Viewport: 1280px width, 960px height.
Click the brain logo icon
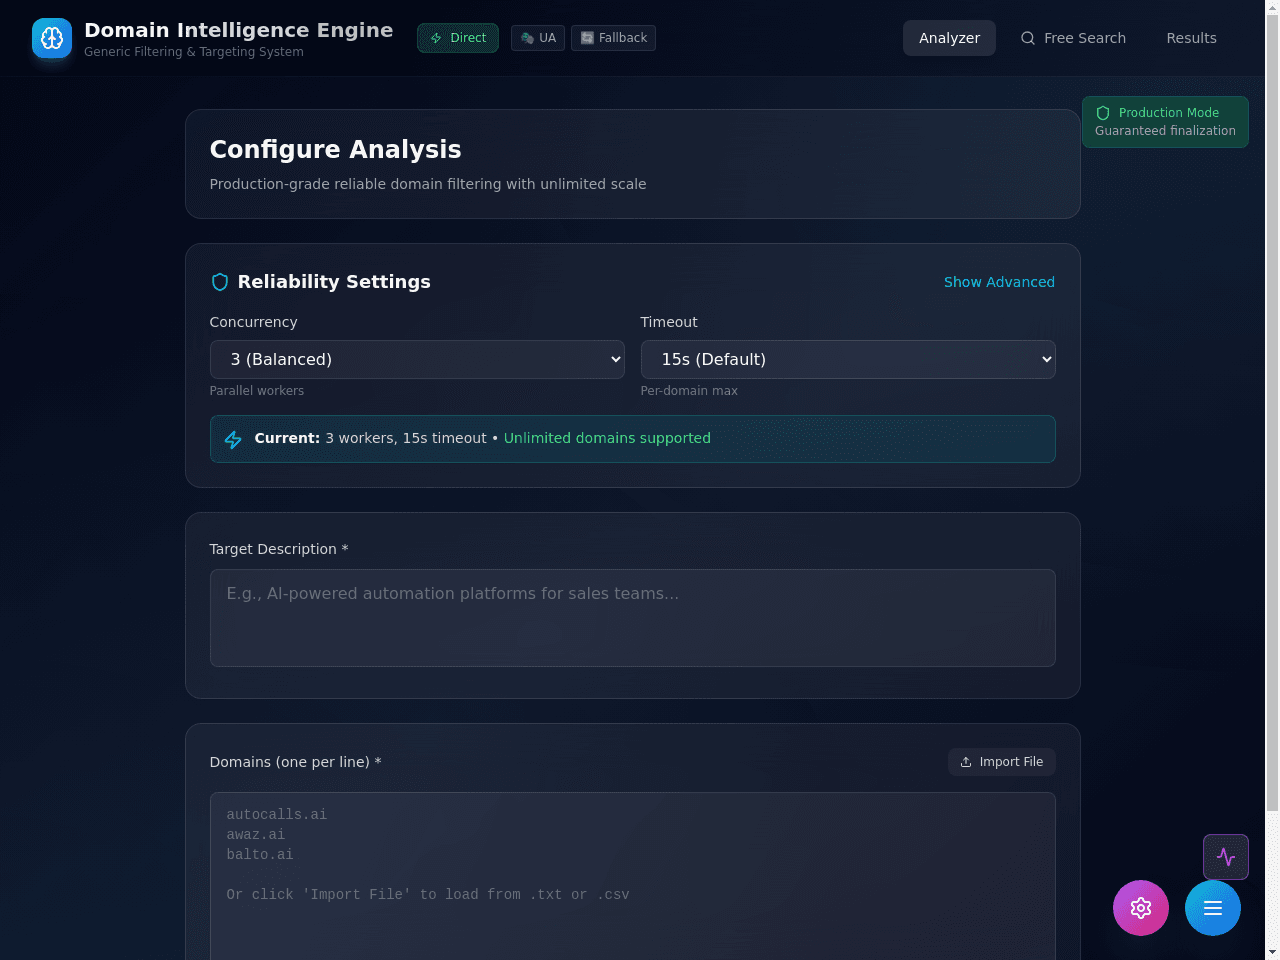pyautogui.click(x=52, y=38)
